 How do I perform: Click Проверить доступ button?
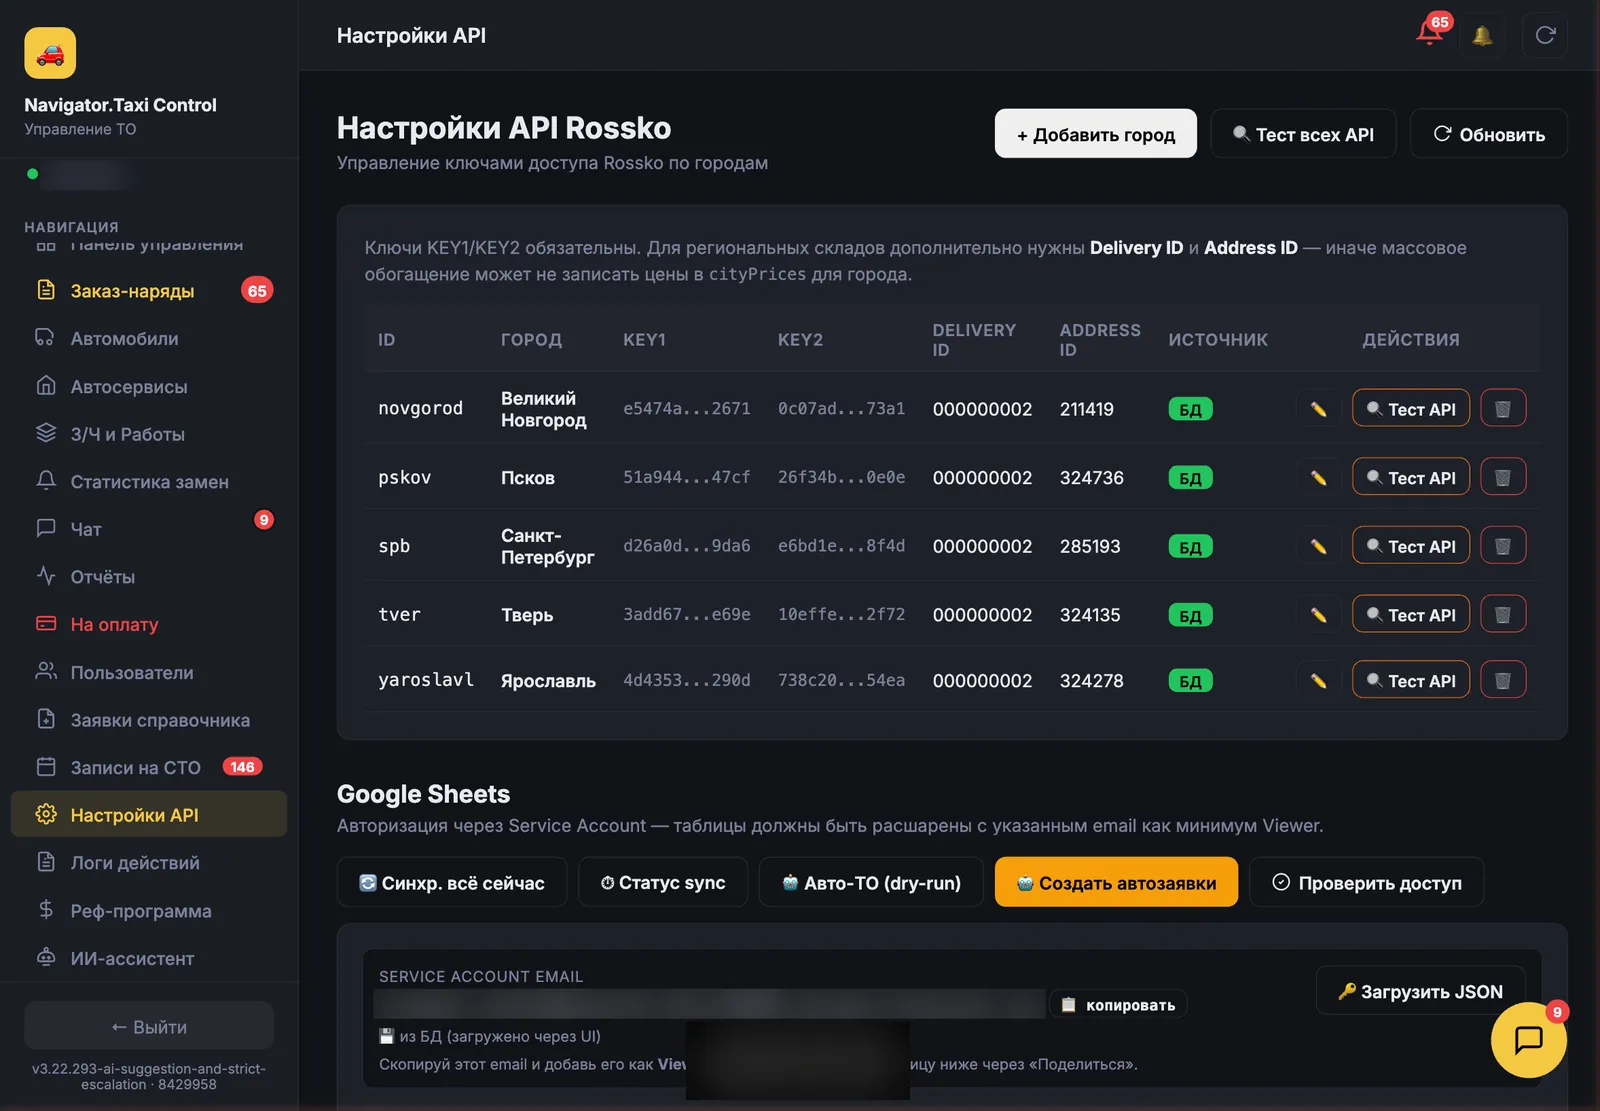pos(1367,882)
